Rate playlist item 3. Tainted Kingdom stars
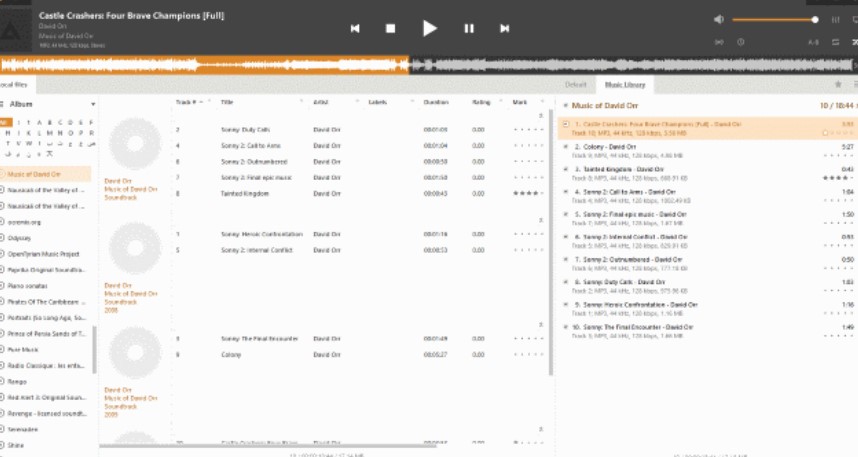This screenshot has height=457, width=858. 838,178
